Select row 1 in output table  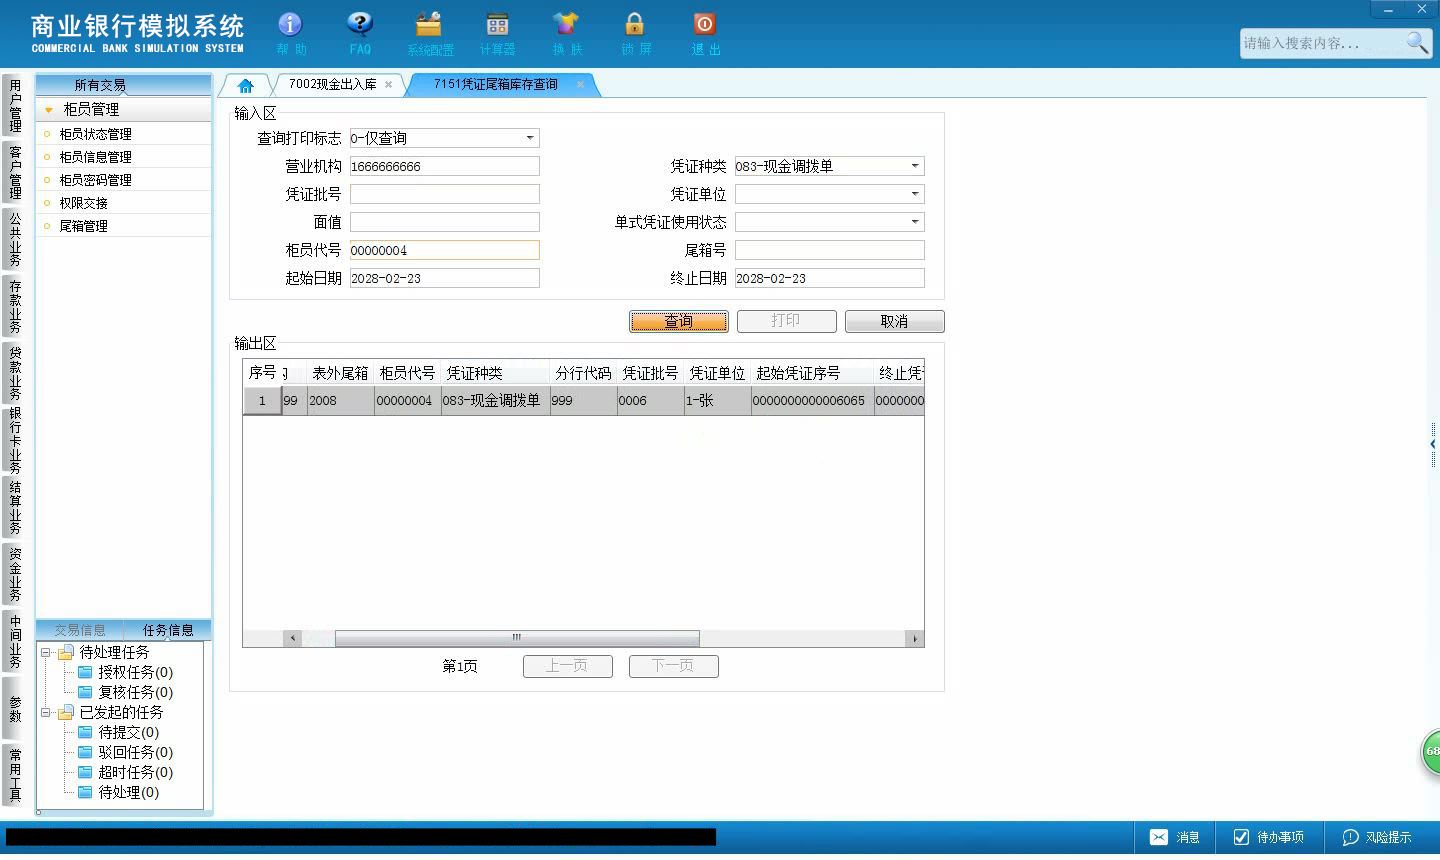click(583, 400)
